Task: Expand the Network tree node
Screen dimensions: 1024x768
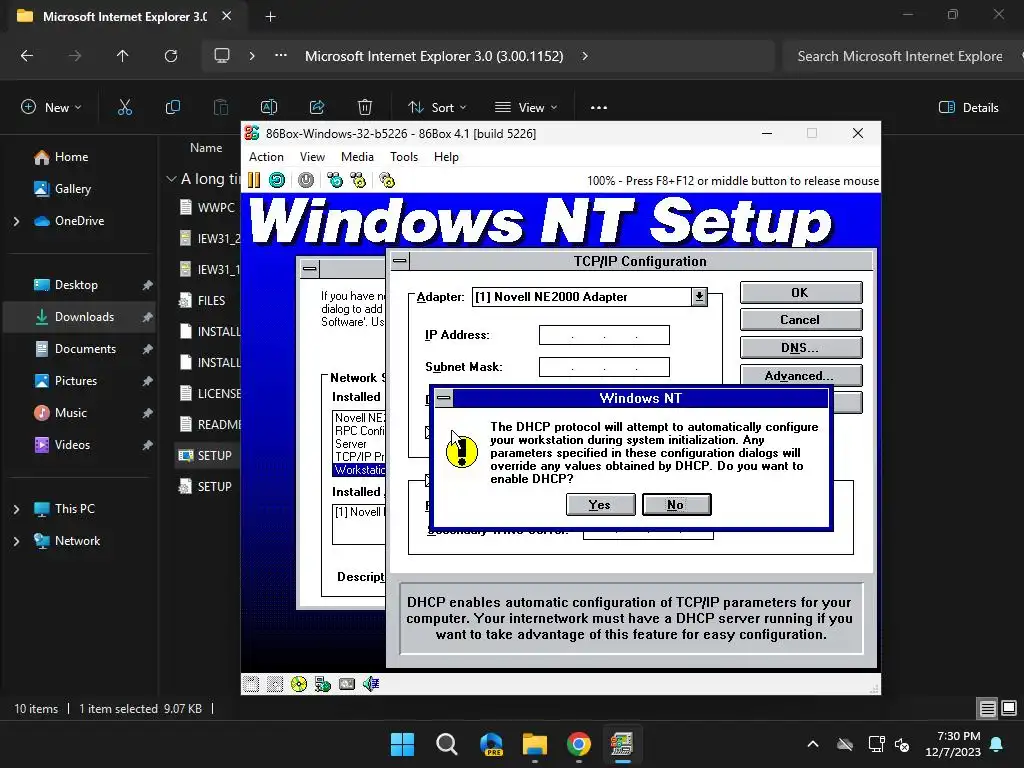Action: click(x=16, y=541)
